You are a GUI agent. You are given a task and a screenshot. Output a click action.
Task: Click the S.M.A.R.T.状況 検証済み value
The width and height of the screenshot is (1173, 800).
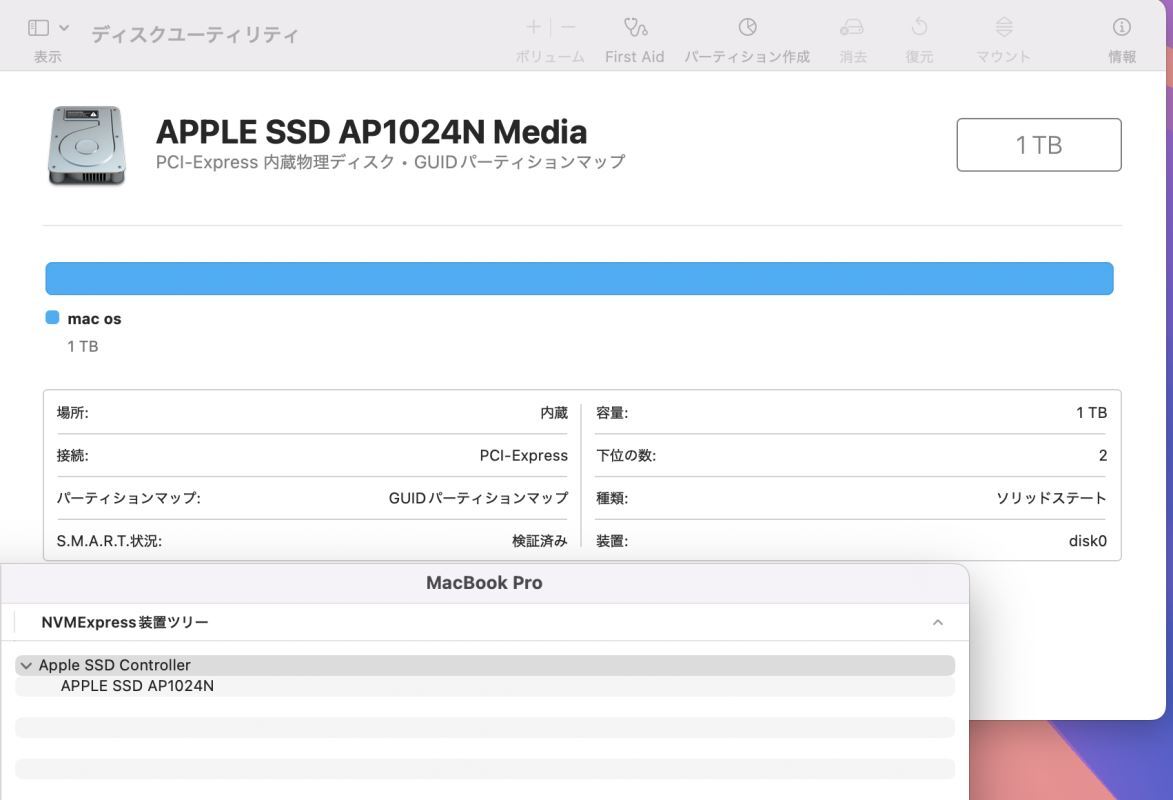[x=541, y=540]
